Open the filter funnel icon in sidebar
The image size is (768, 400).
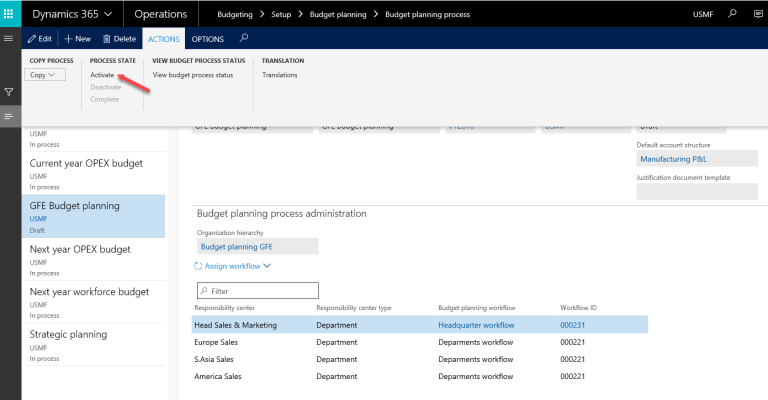point(9,92)
